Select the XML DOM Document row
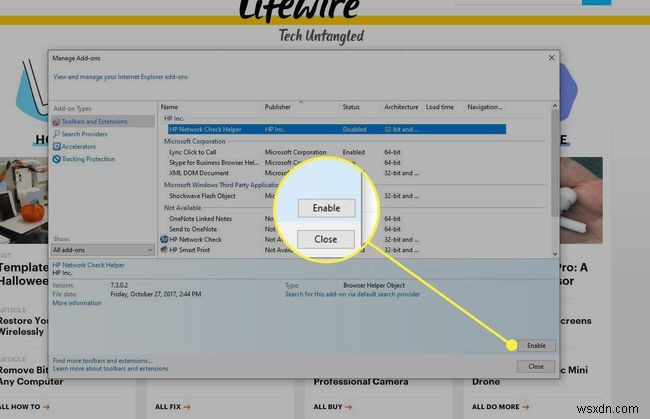 (x=337, y=173)
